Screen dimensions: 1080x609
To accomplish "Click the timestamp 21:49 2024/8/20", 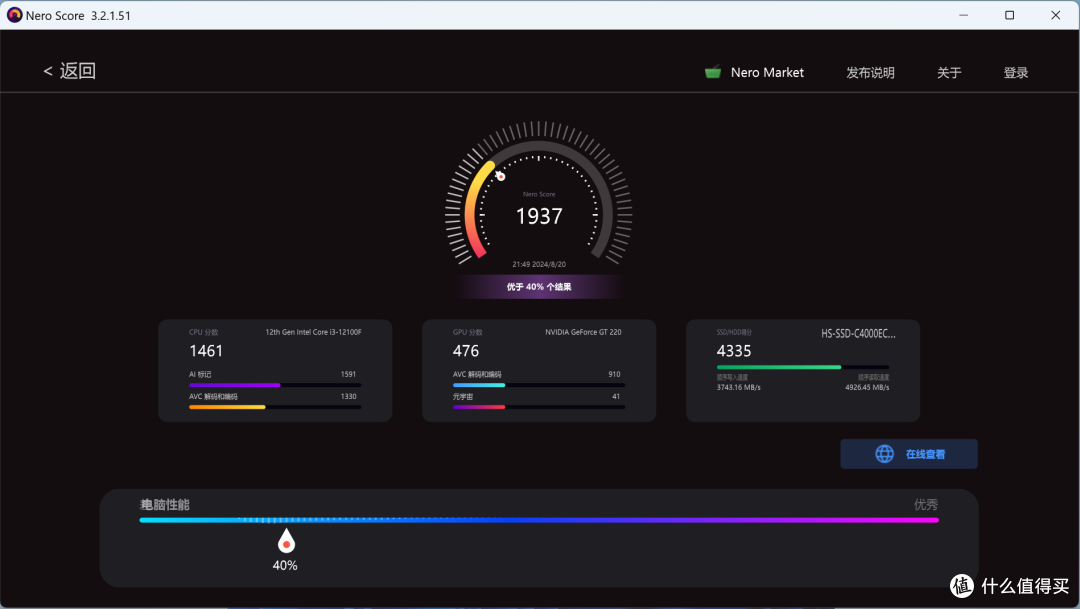I will 539,264.
